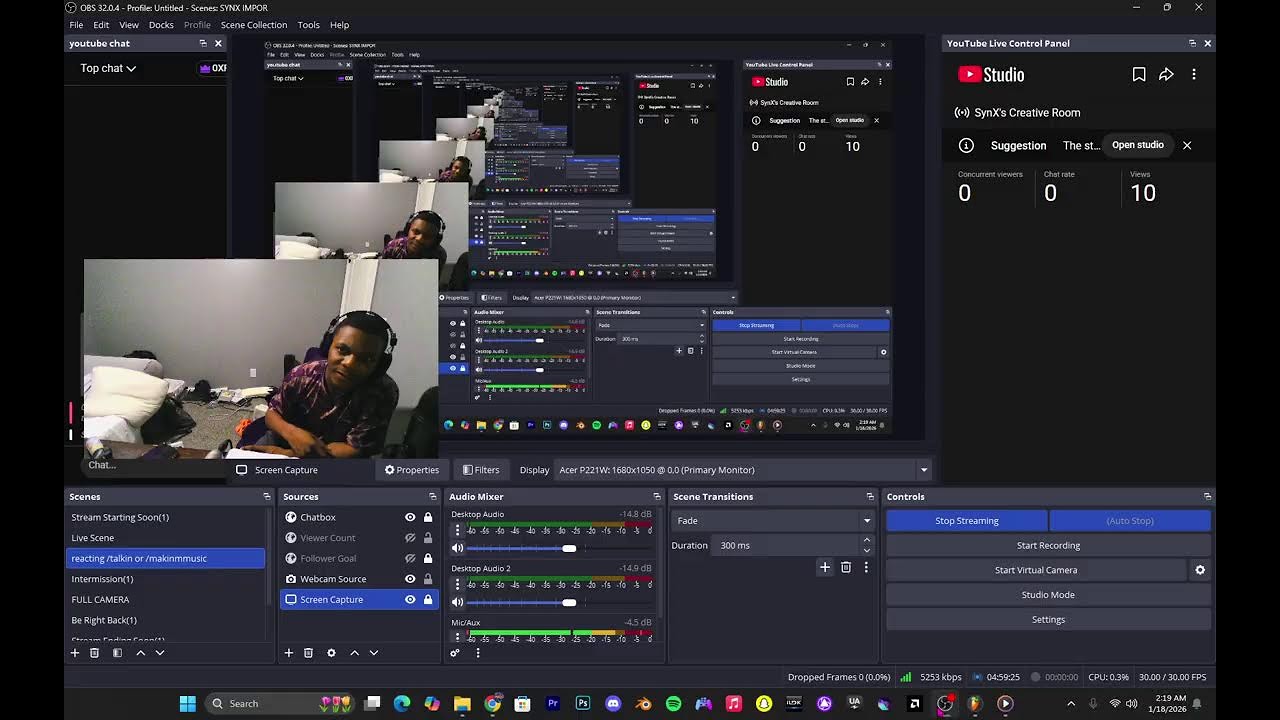The height and width of the screenshot is (720, 1280).
Task: Delete the selected source with trash icon
Action: [x=308, y=653]
